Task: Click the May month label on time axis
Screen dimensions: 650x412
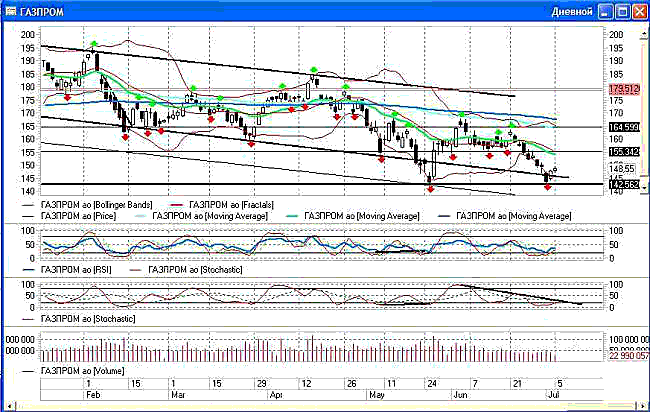Action: point(377,395)
